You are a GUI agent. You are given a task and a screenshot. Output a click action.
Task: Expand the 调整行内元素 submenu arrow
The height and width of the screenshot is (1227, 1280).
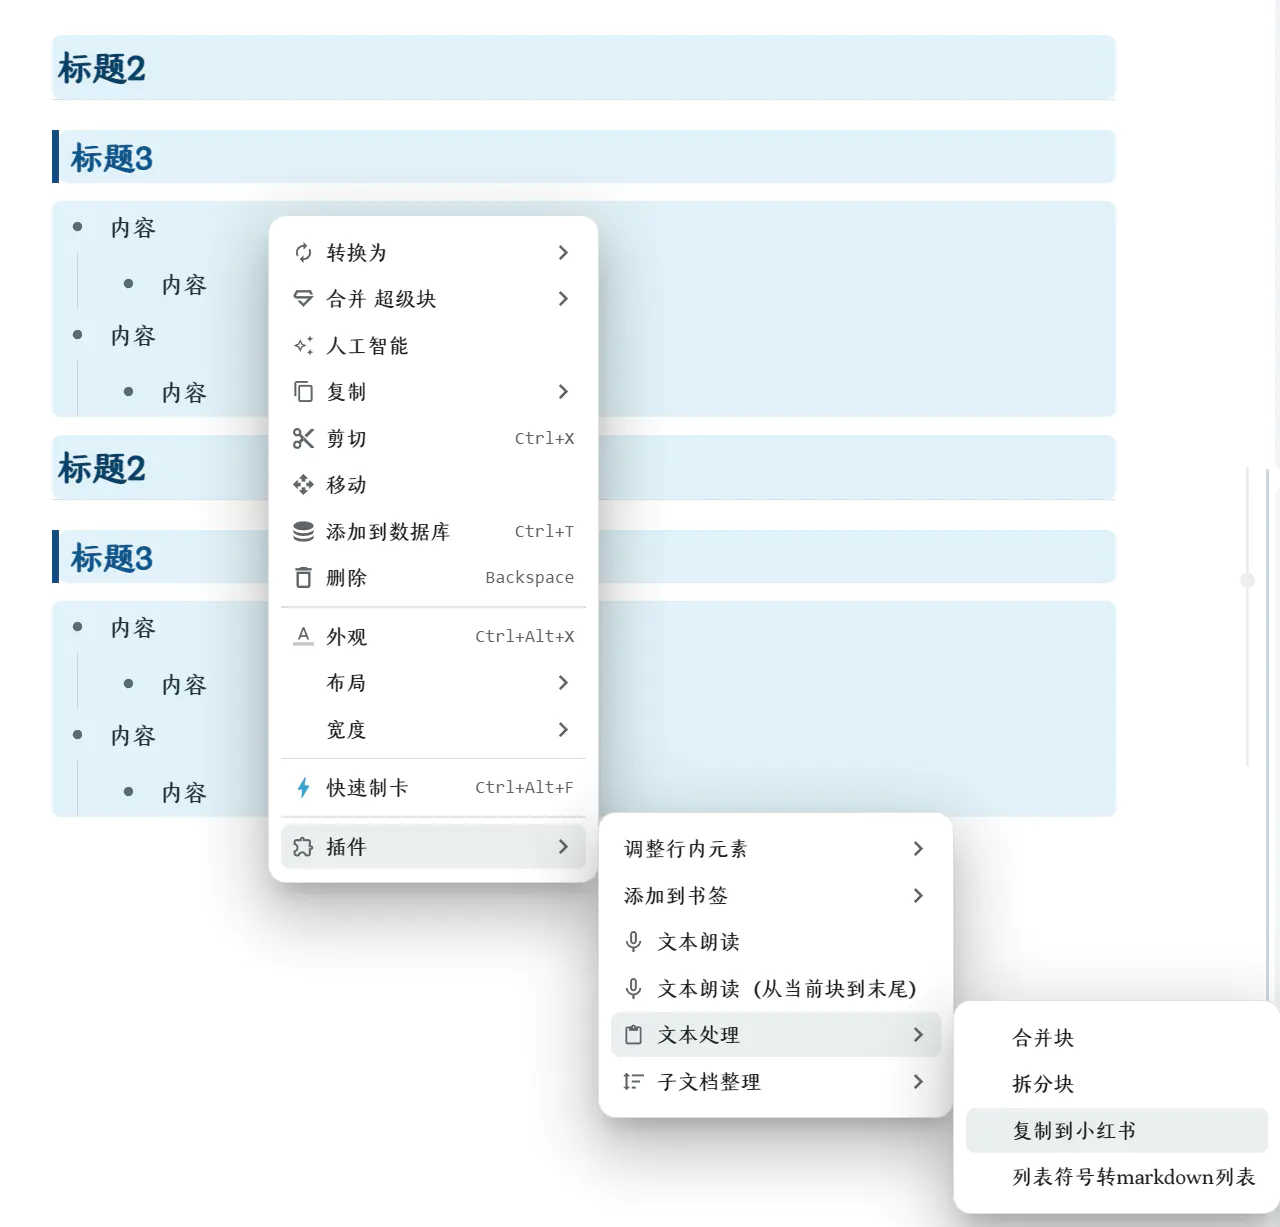918,849
